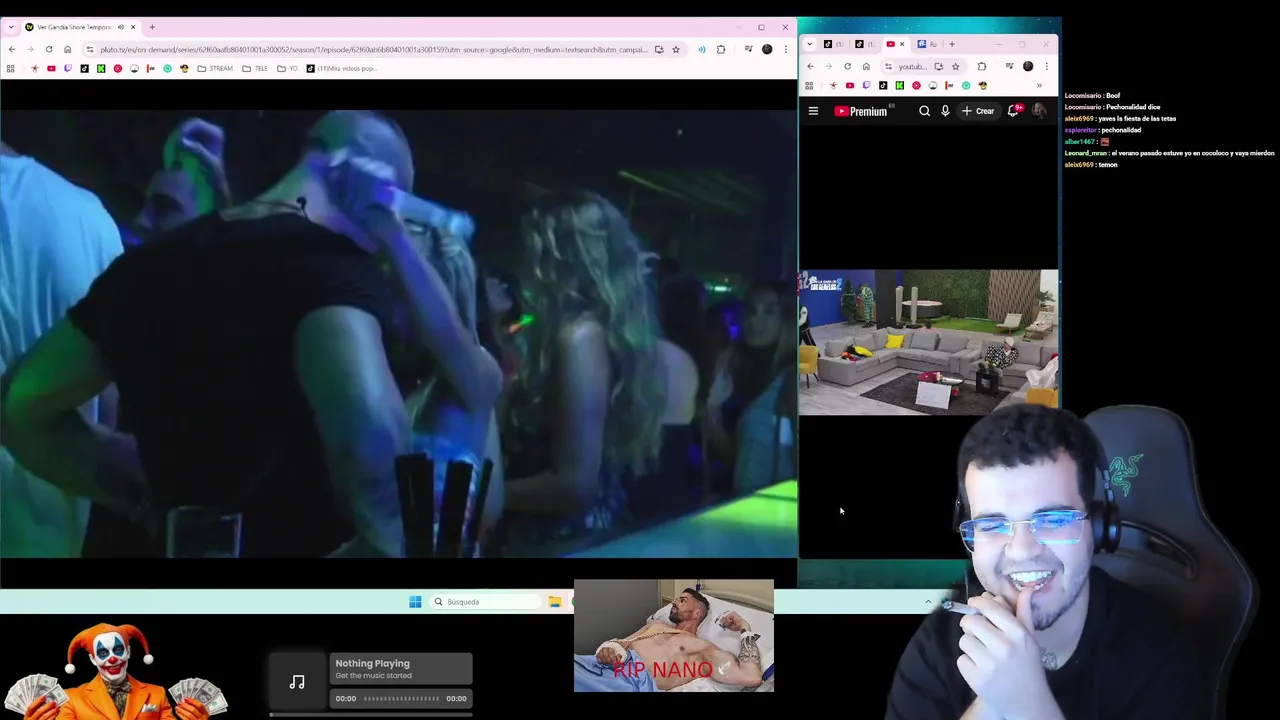
Task: Go back in the Pluto TV browser window
Action: click(x=11, y=49)
